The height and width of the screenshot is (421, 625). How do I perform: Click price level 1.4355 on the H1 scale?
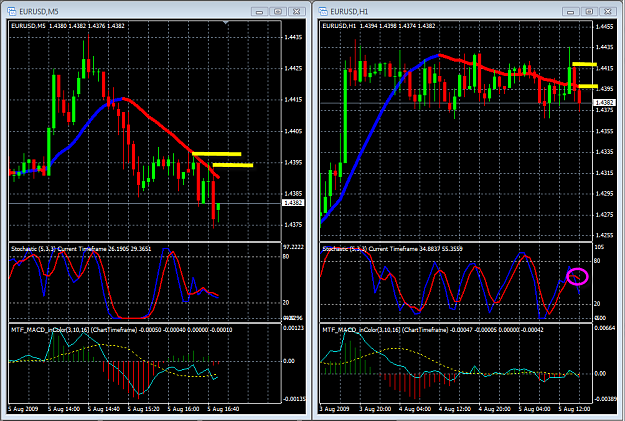[604, 131]
